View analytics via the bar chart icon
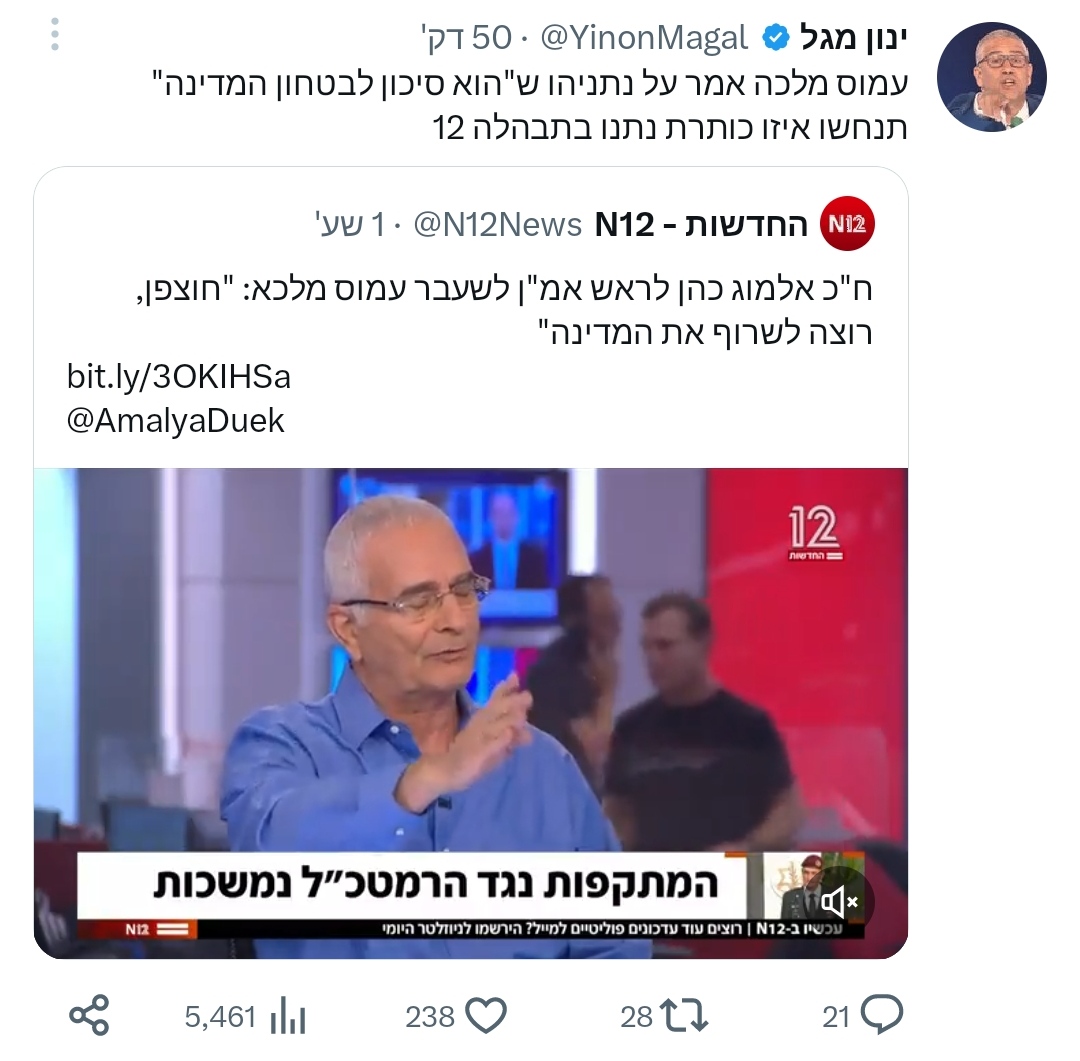The width and height of the screenshot is (1080, 1061). [x=288, y=1017]
